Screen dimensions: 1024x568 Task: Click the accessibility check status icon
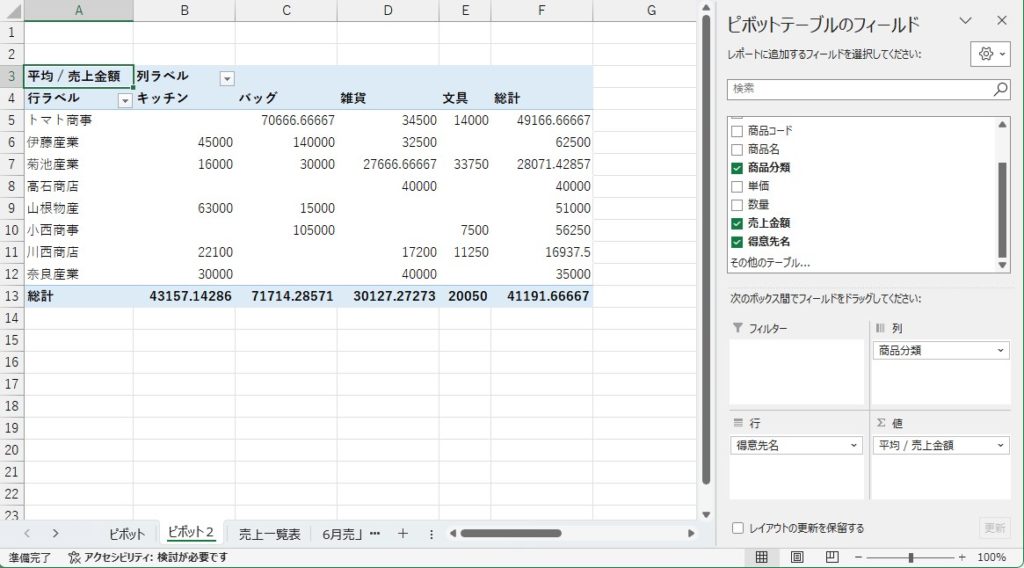point(75,557)
